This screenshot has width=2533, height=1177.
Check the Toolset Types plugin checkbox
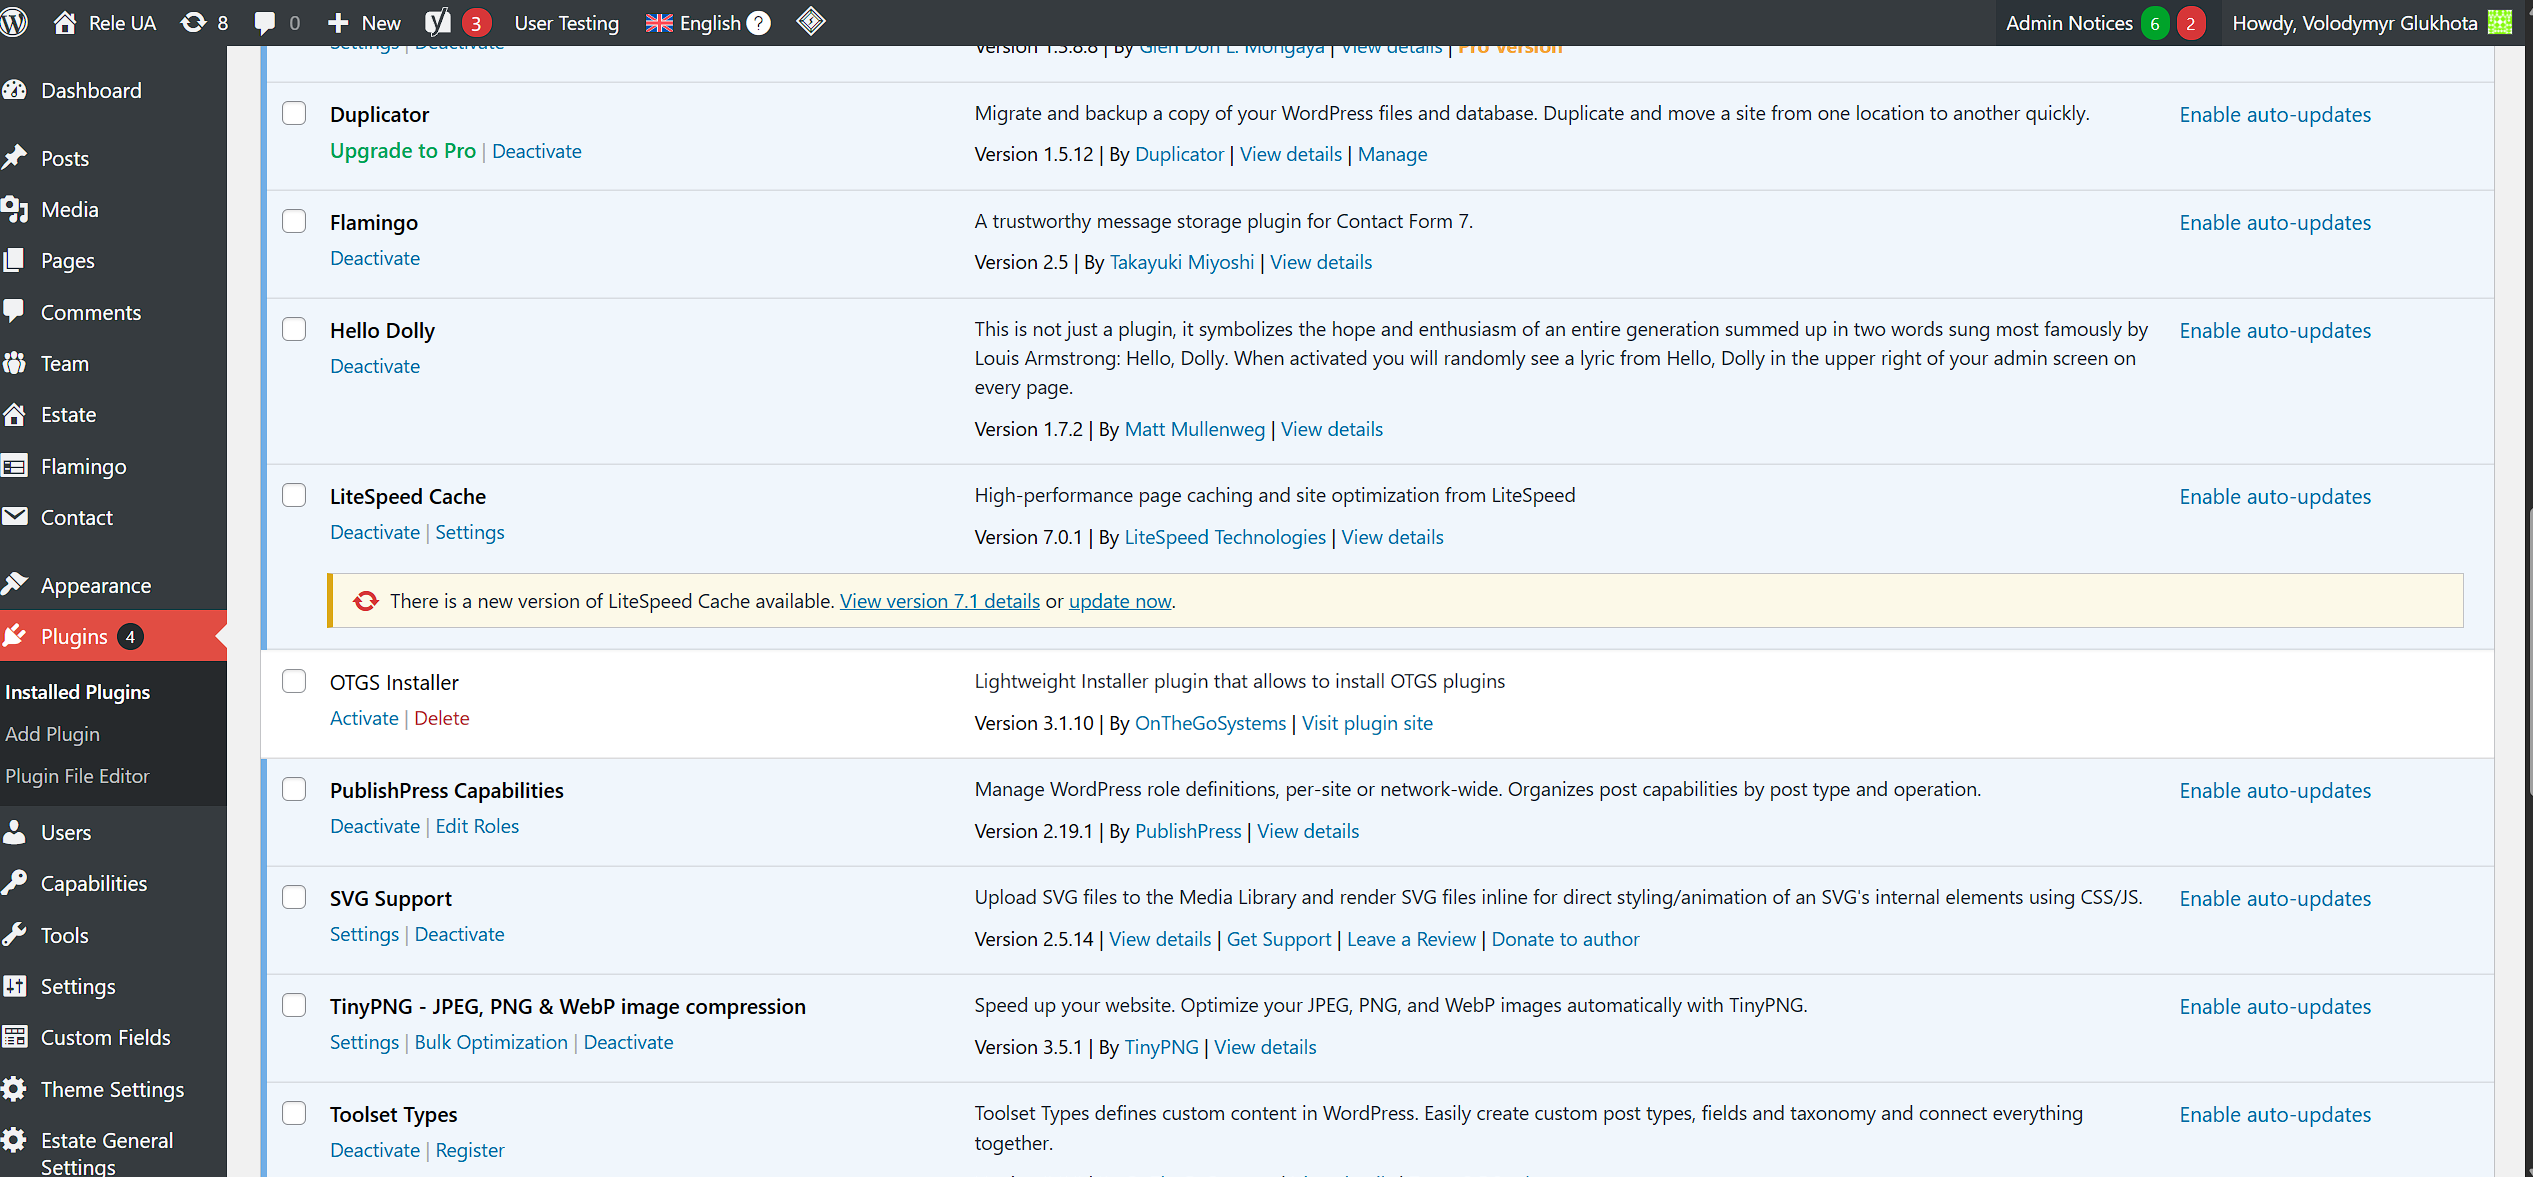click(x=294, y=1113)
